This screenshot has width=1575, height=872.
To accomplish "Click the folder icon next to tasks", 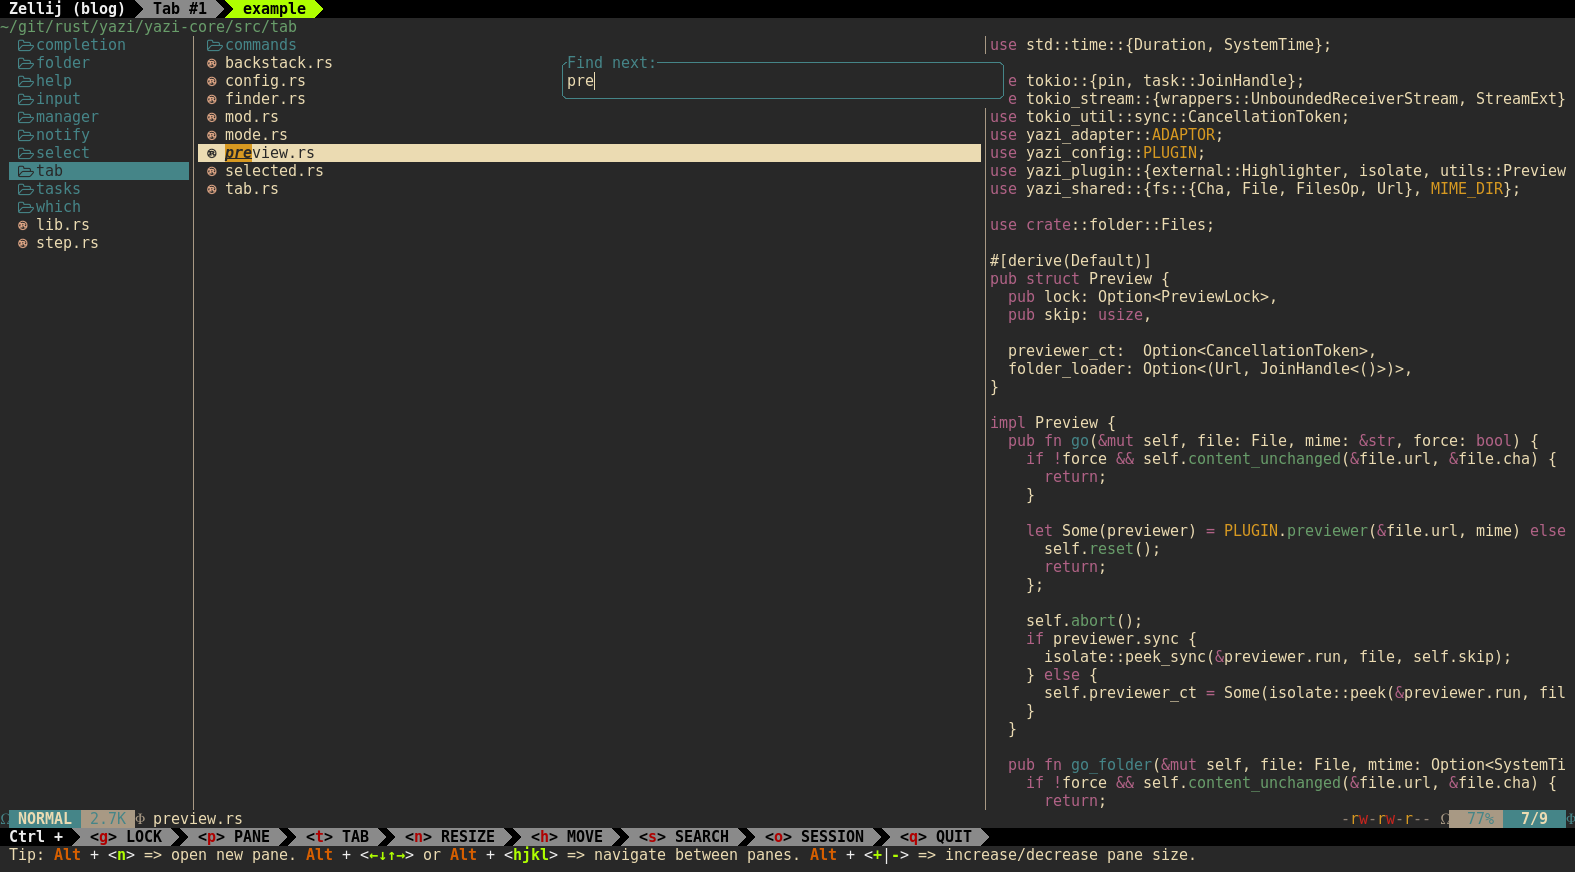I will point(25,189).
